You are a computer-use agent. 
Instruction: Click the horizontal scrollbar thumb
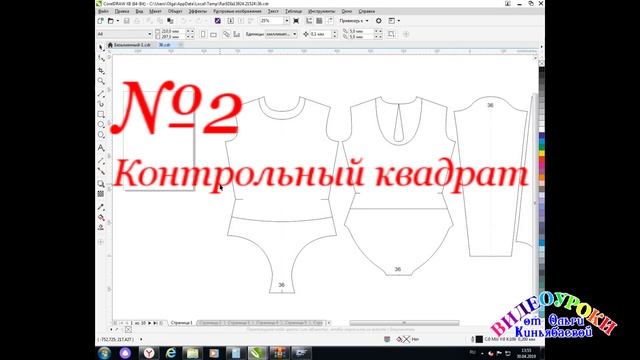click(x=404, y=323)
